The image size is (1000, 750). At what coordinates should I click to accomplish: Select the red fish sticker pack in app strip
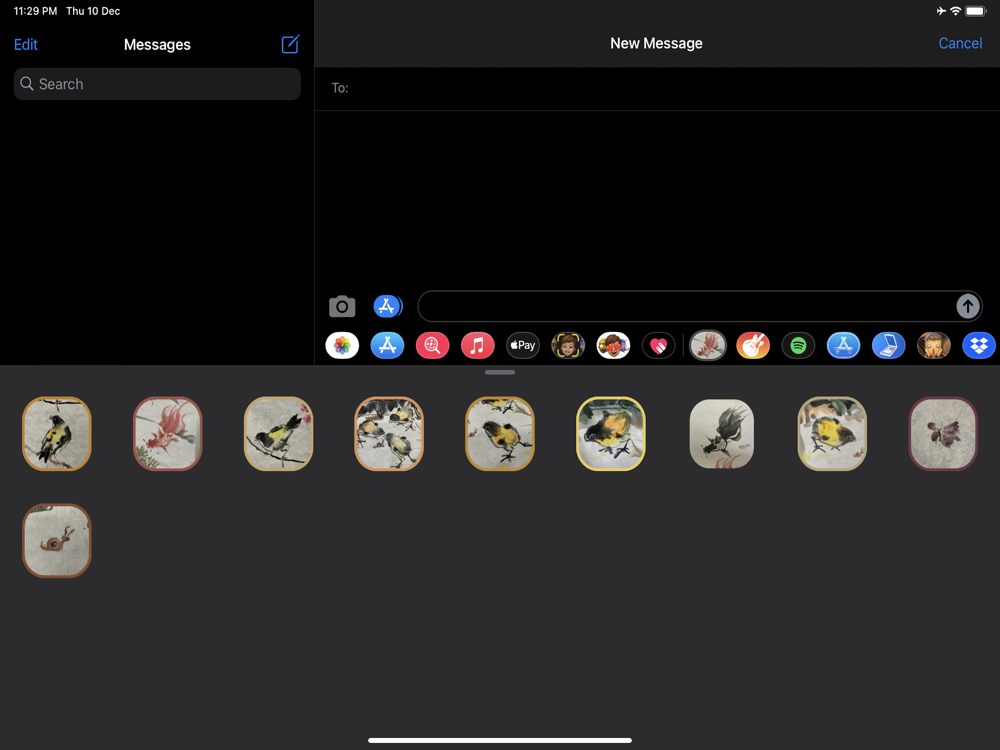point(707,346)
